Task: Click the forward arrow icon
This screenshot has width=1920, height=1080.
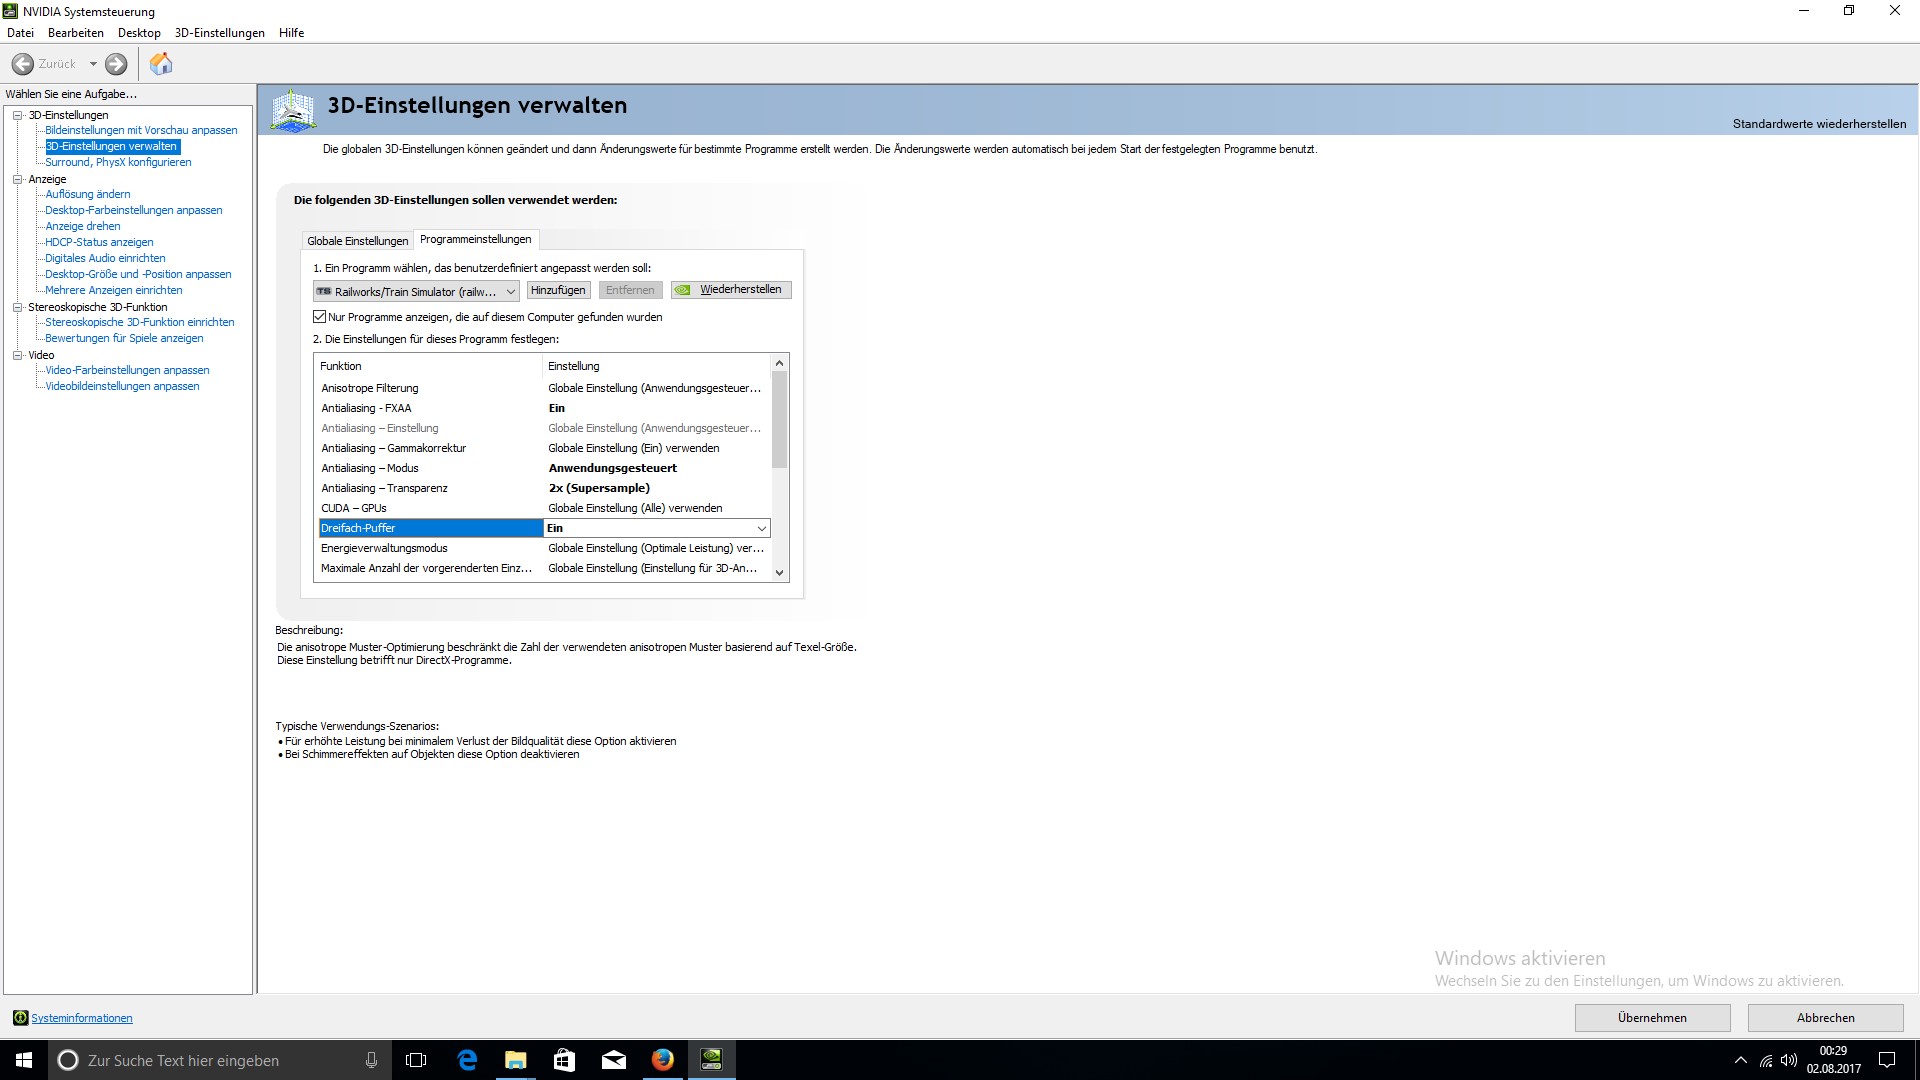Action: click(116, 64)
